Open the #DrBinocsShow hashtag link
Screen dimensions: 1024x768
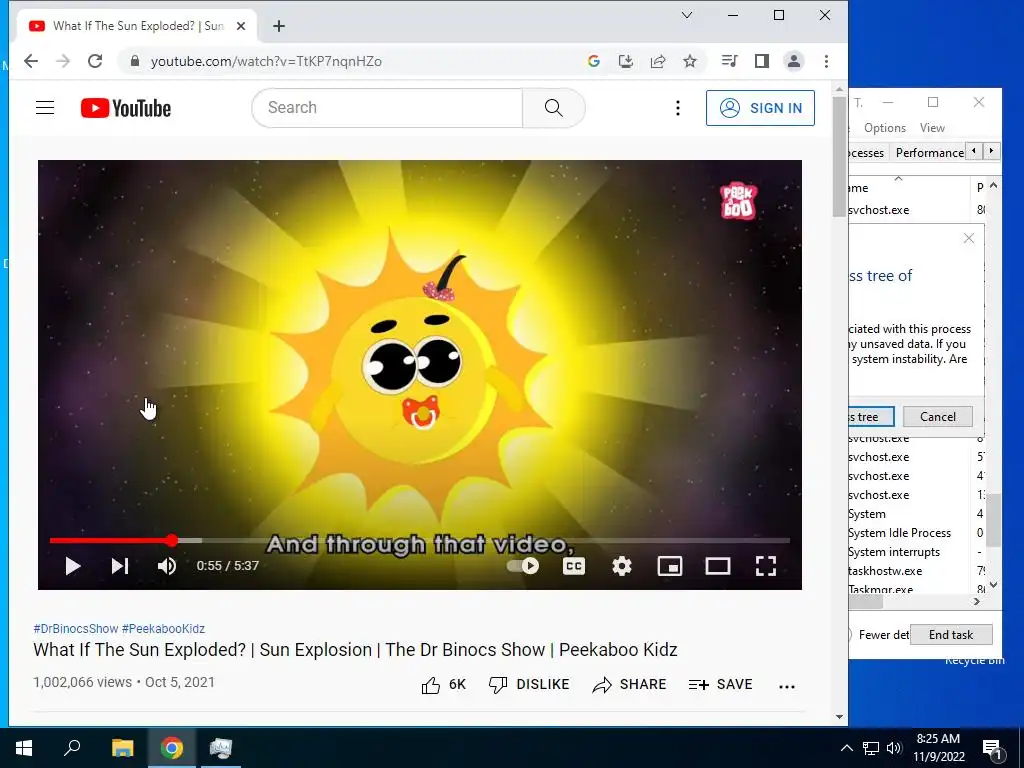[x=76, y=629]
